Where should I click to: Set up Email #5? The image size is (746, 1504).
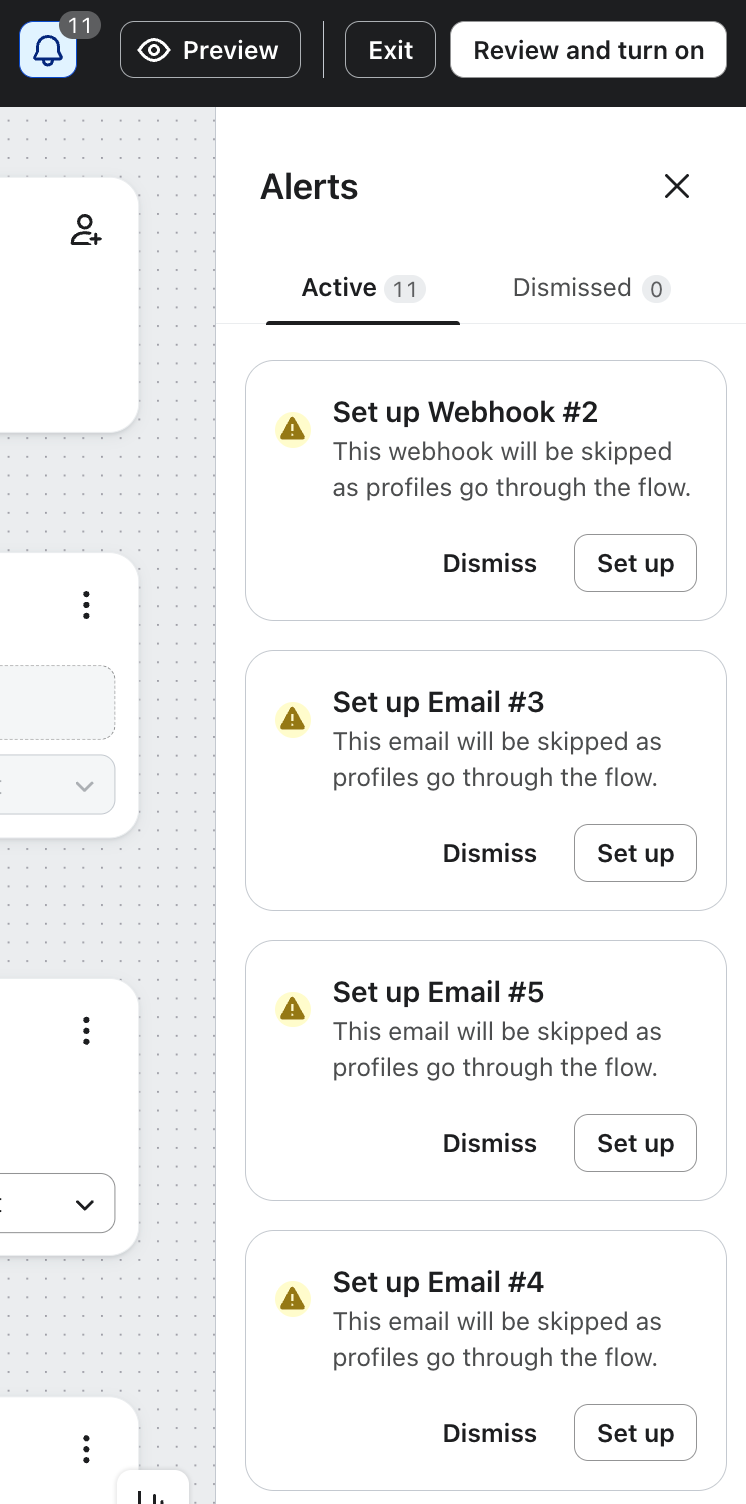click(635, 1143)
